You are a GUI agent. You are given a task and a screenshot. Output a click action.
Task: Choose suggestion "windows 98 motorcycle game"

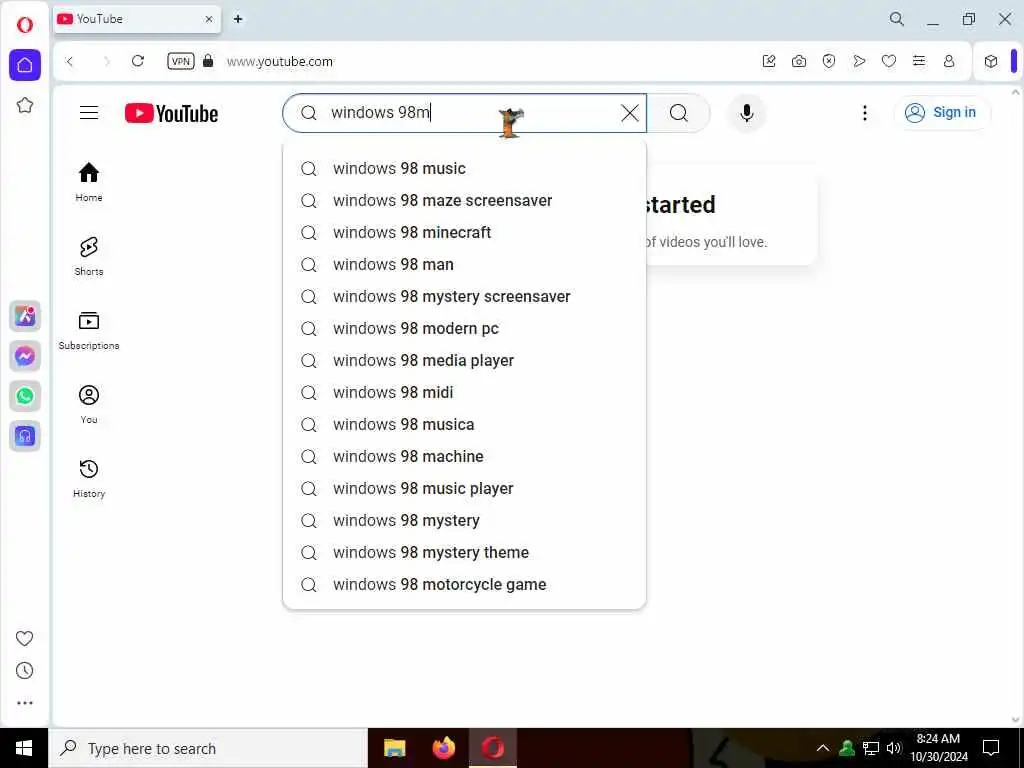pyautogui.click(x=464, y=584)
